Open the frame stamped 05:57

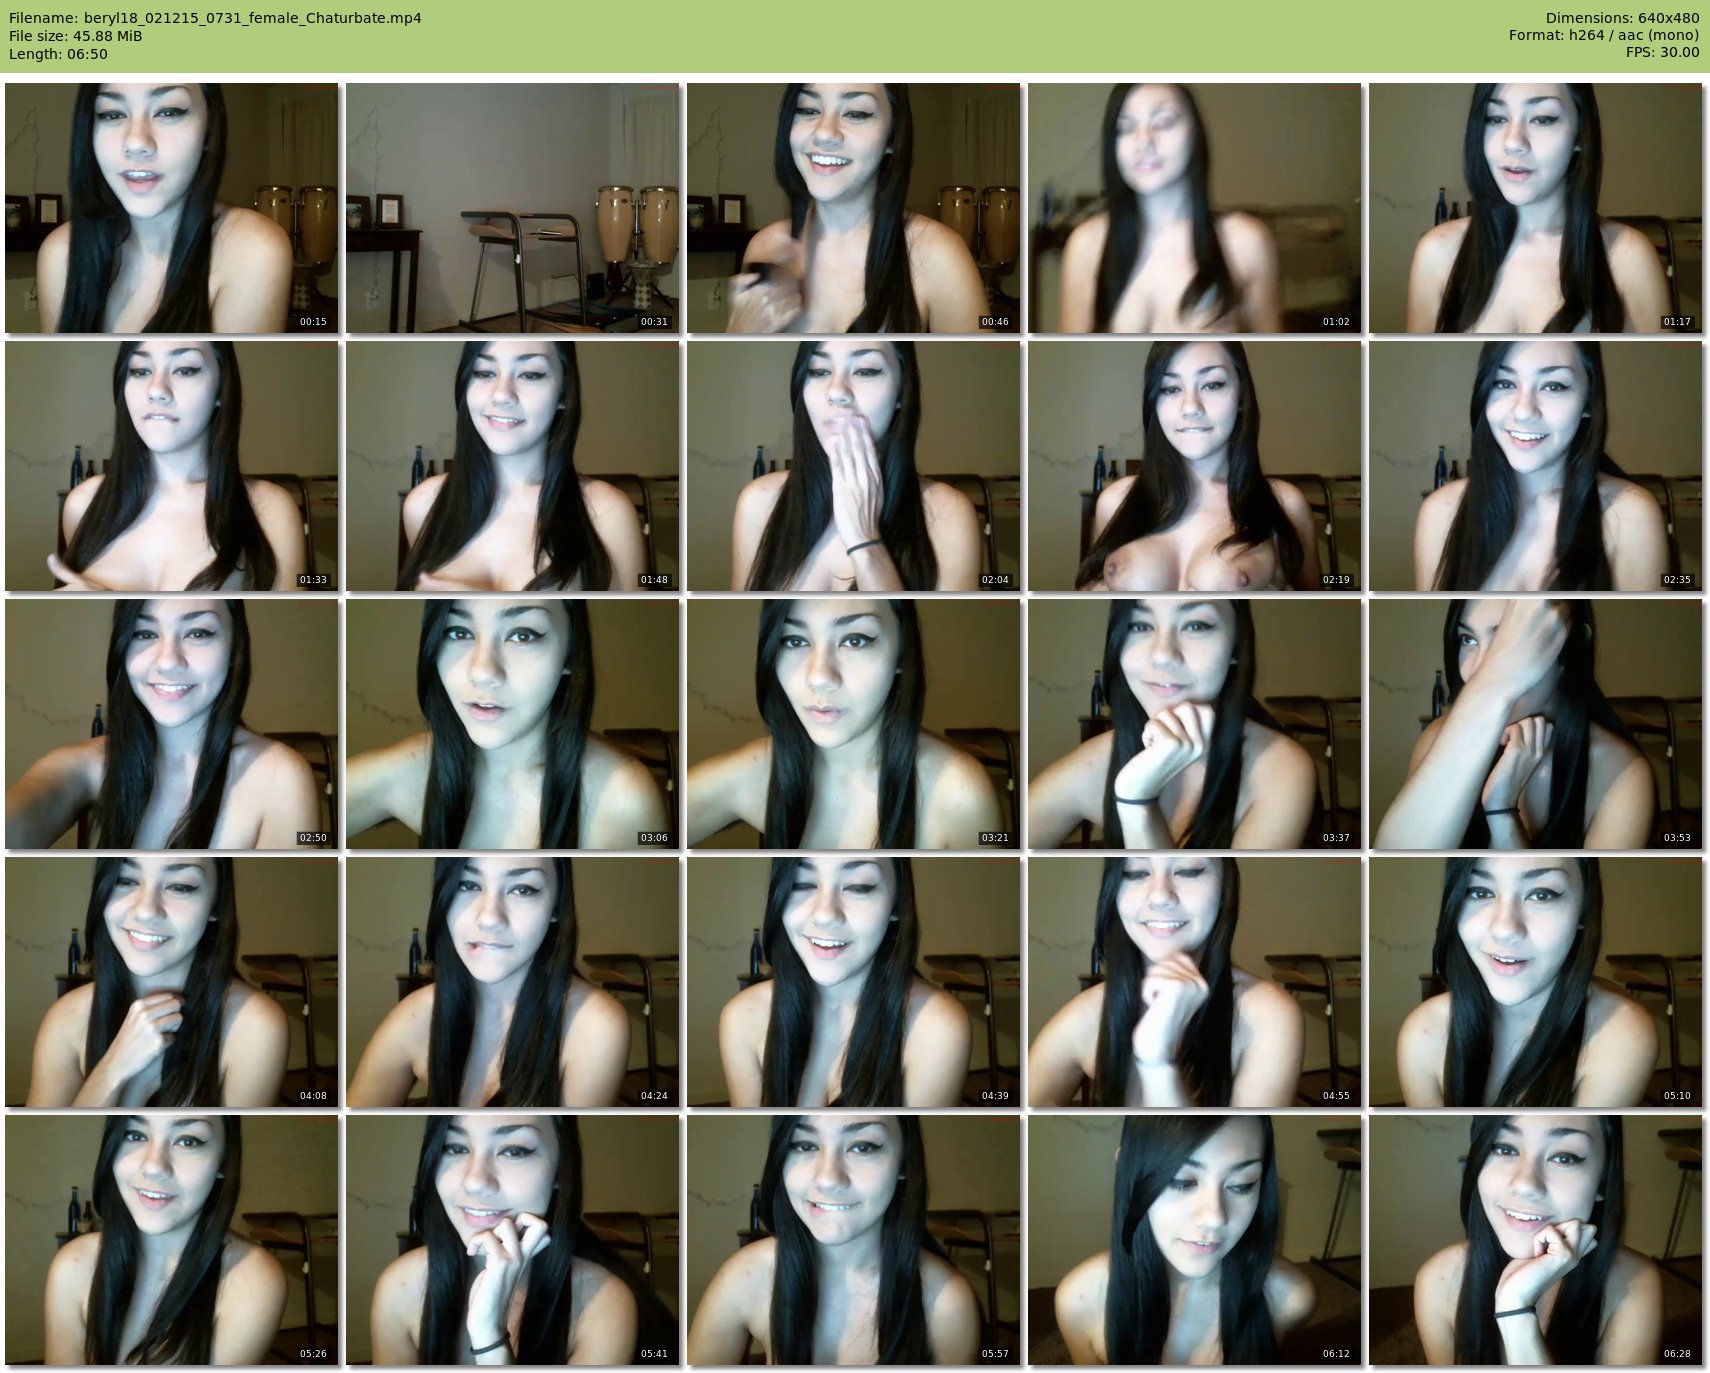pyautogui.click(x=853, y=1240)
